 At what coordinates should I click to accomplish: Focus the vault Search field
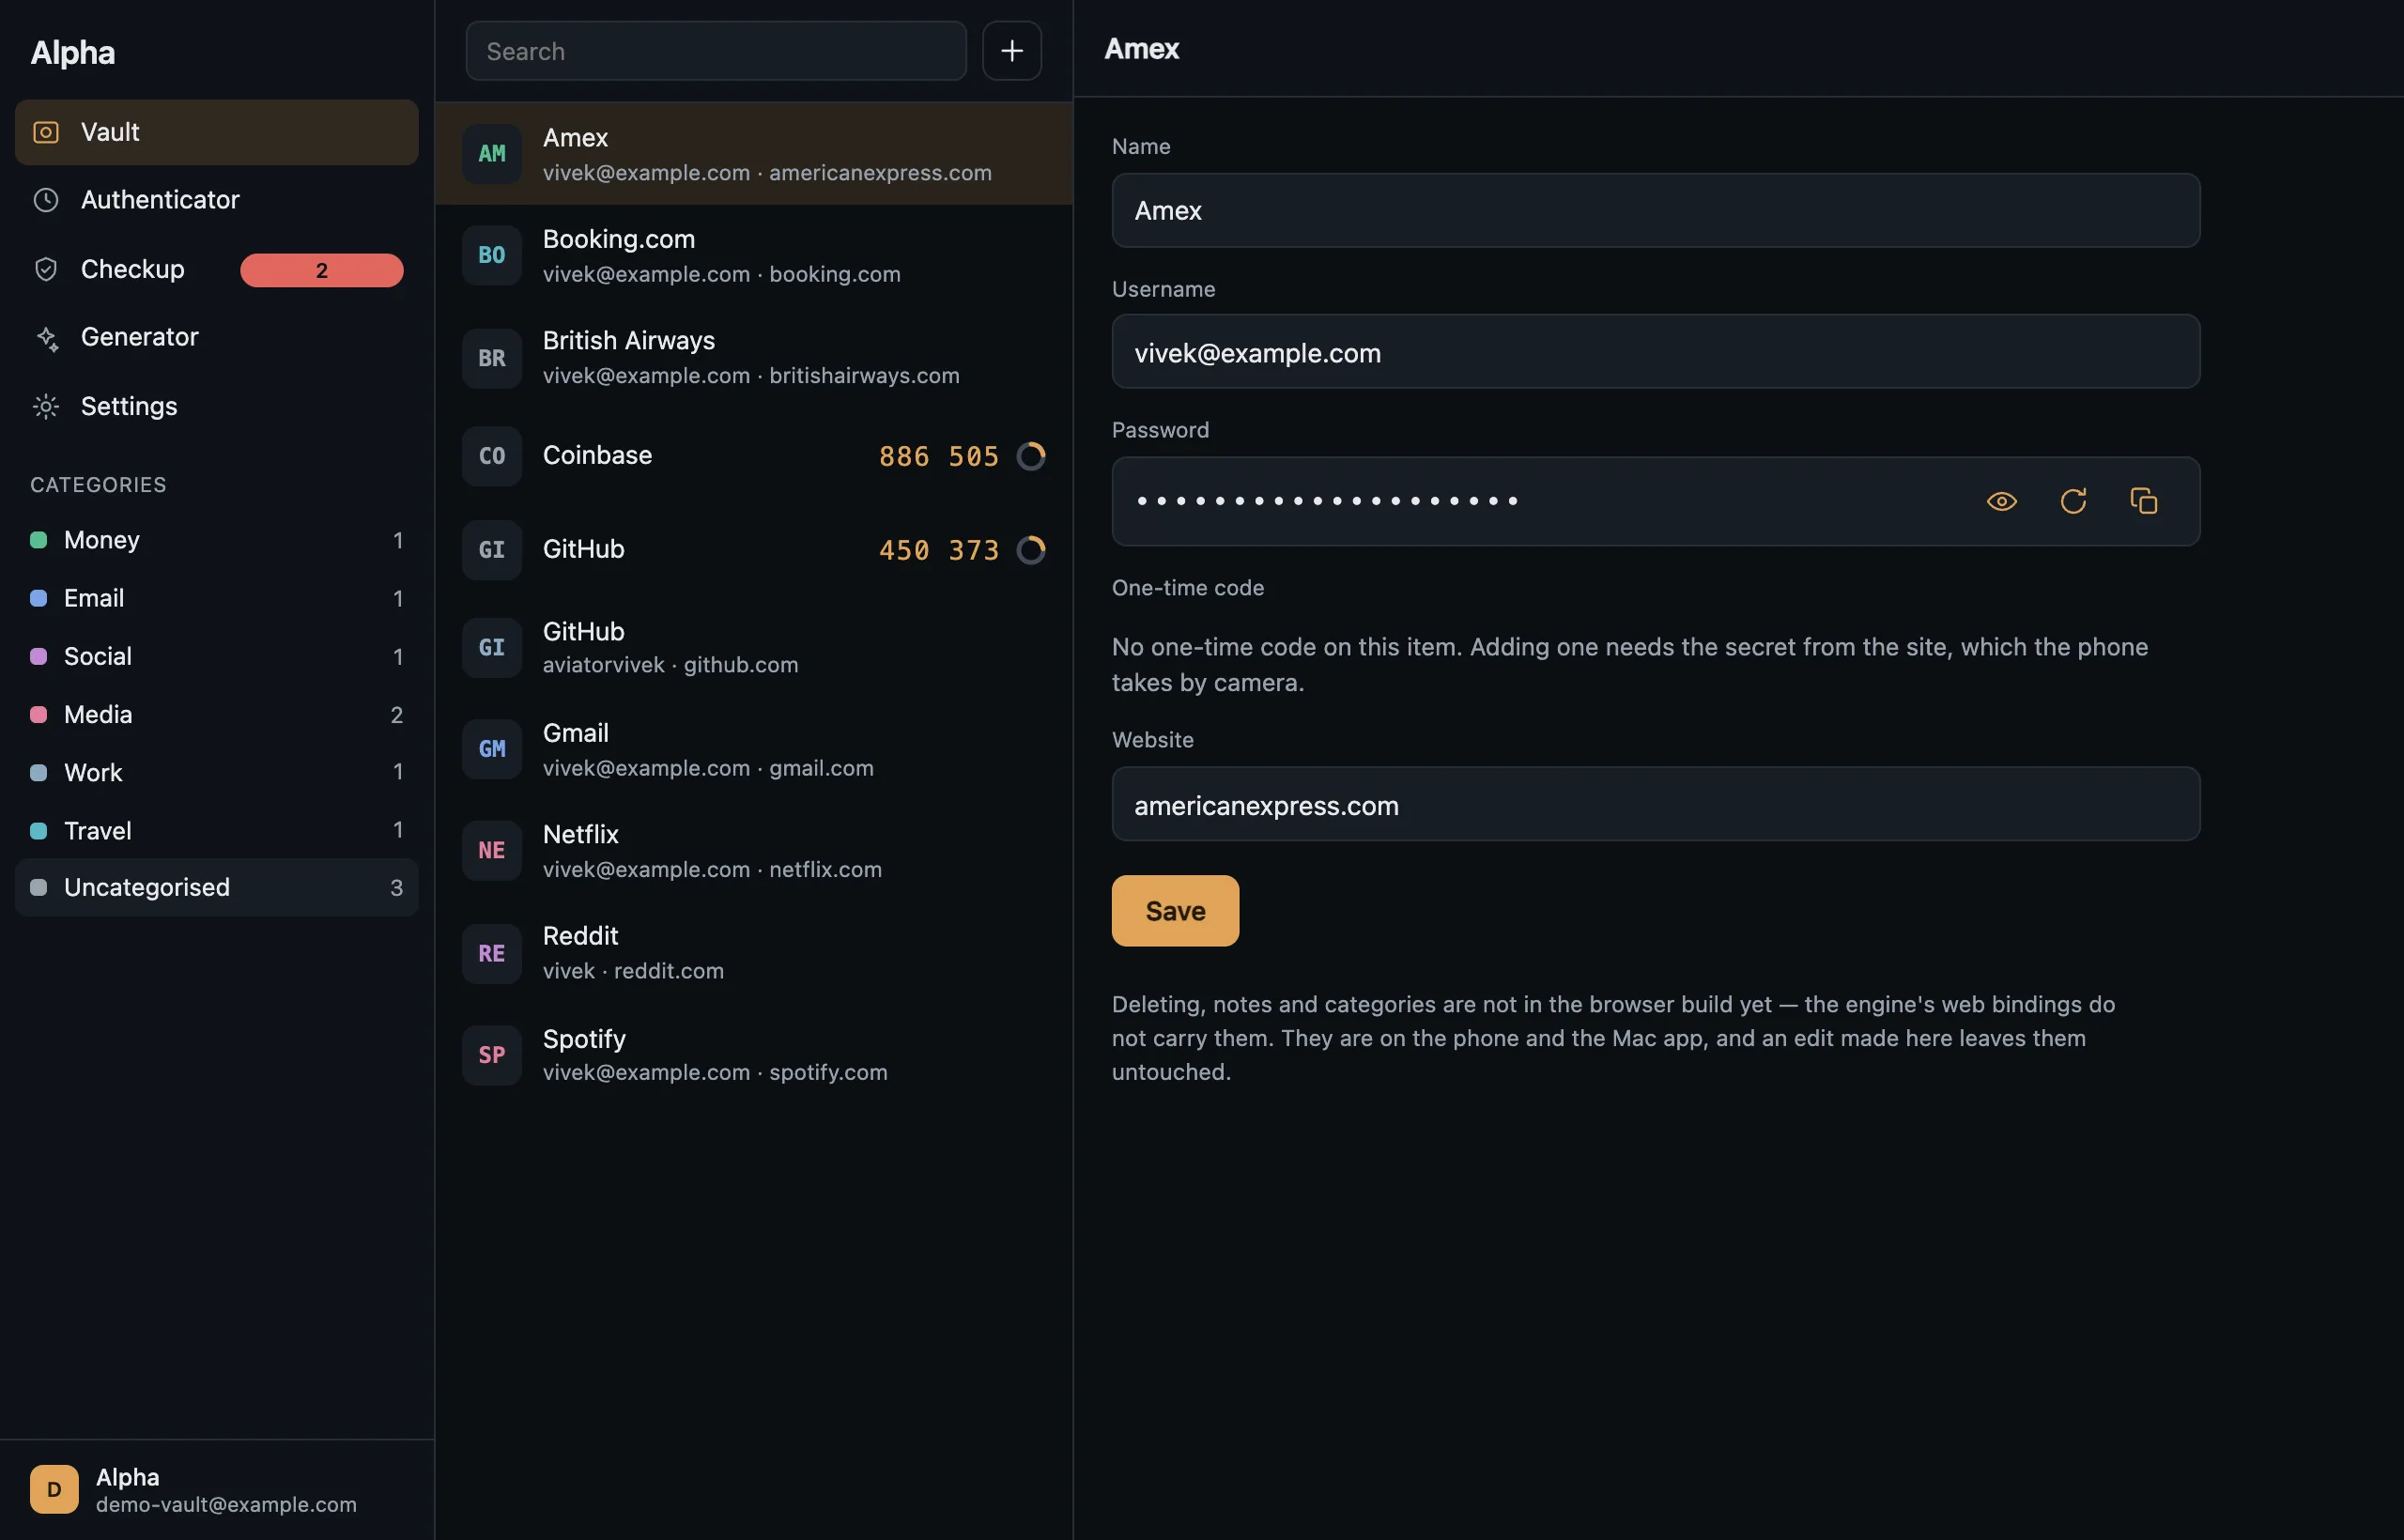(716, 51)
